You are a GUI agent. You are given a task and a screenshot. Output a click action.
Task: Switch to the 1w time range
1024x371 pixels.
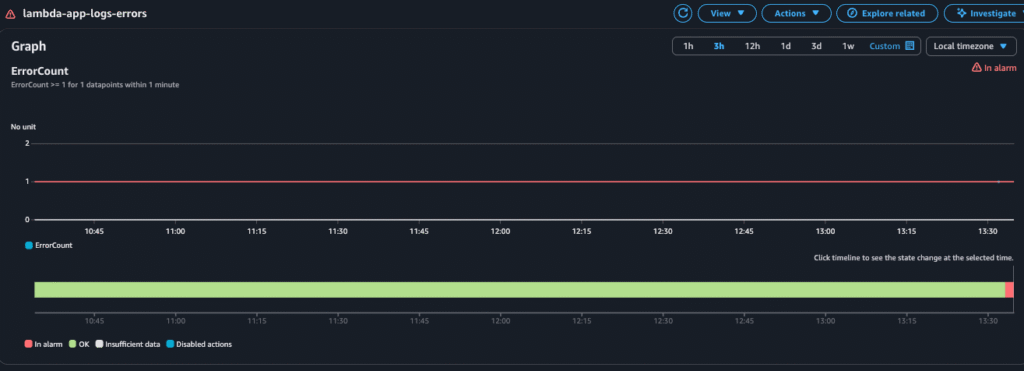click(848, 46)
